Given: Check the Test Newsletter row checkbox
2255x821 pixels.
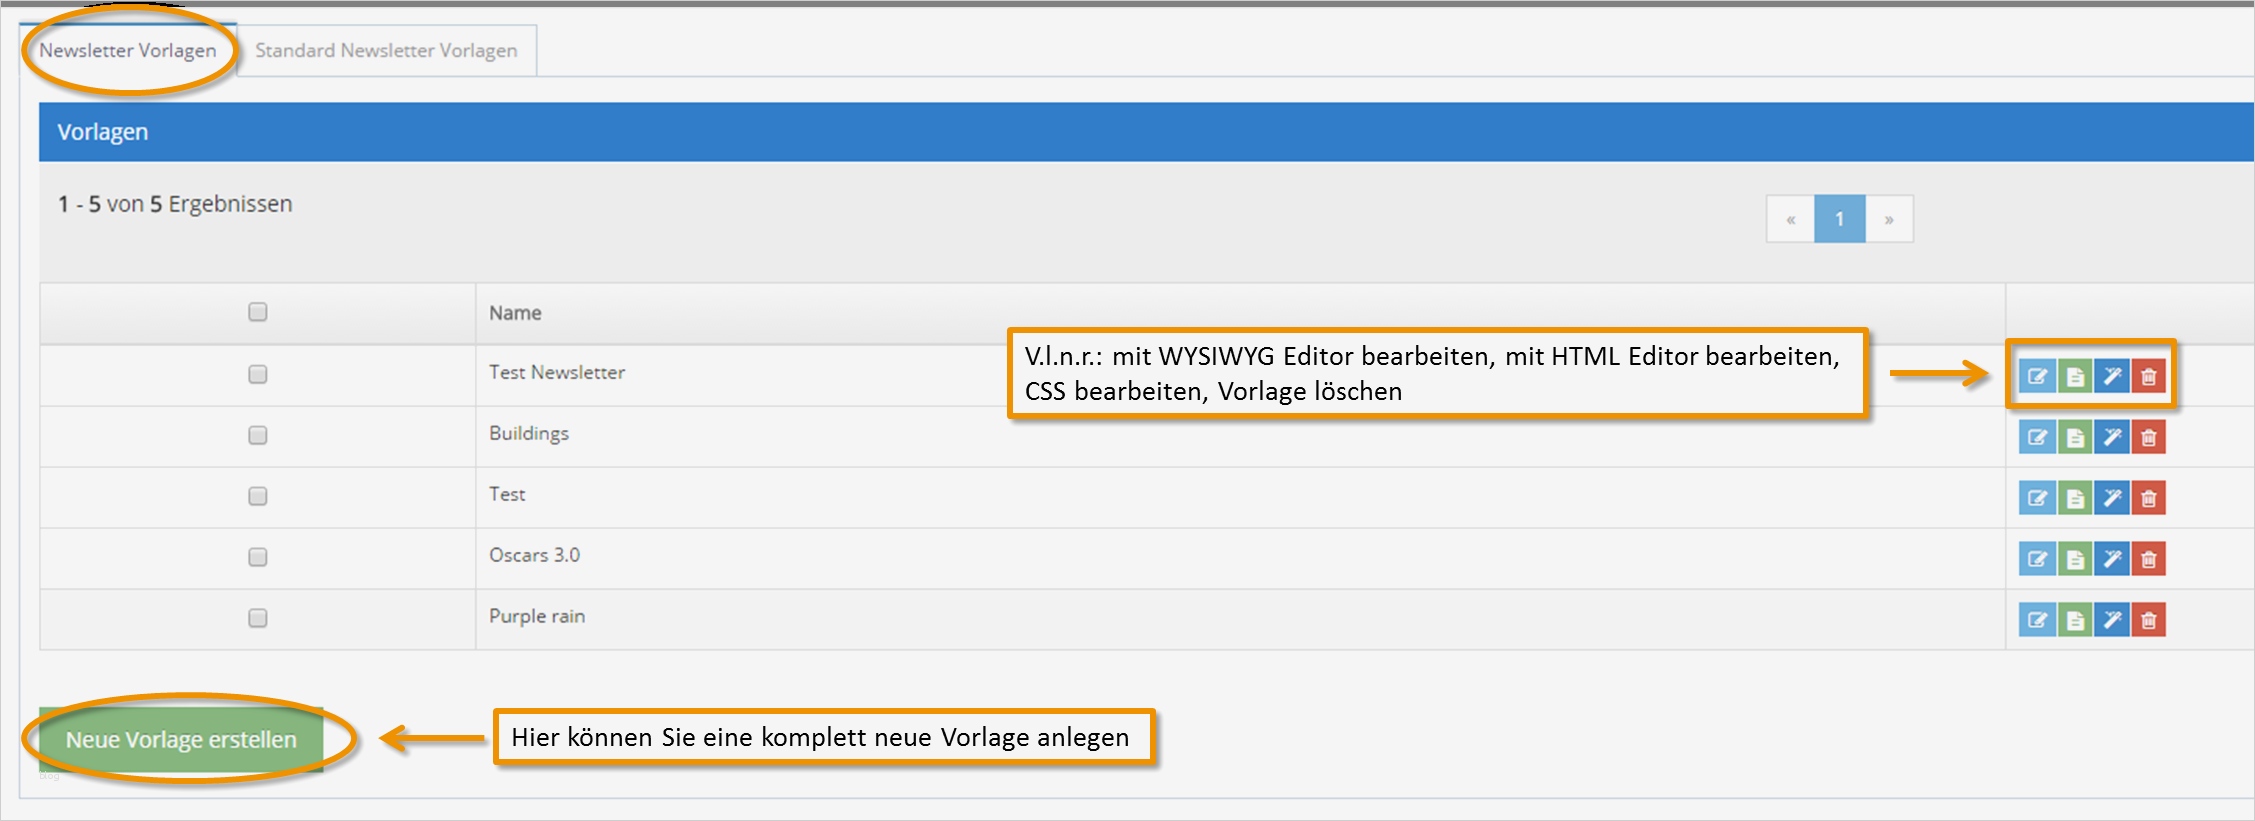Looking at the screenshot, I should point(257,374).
